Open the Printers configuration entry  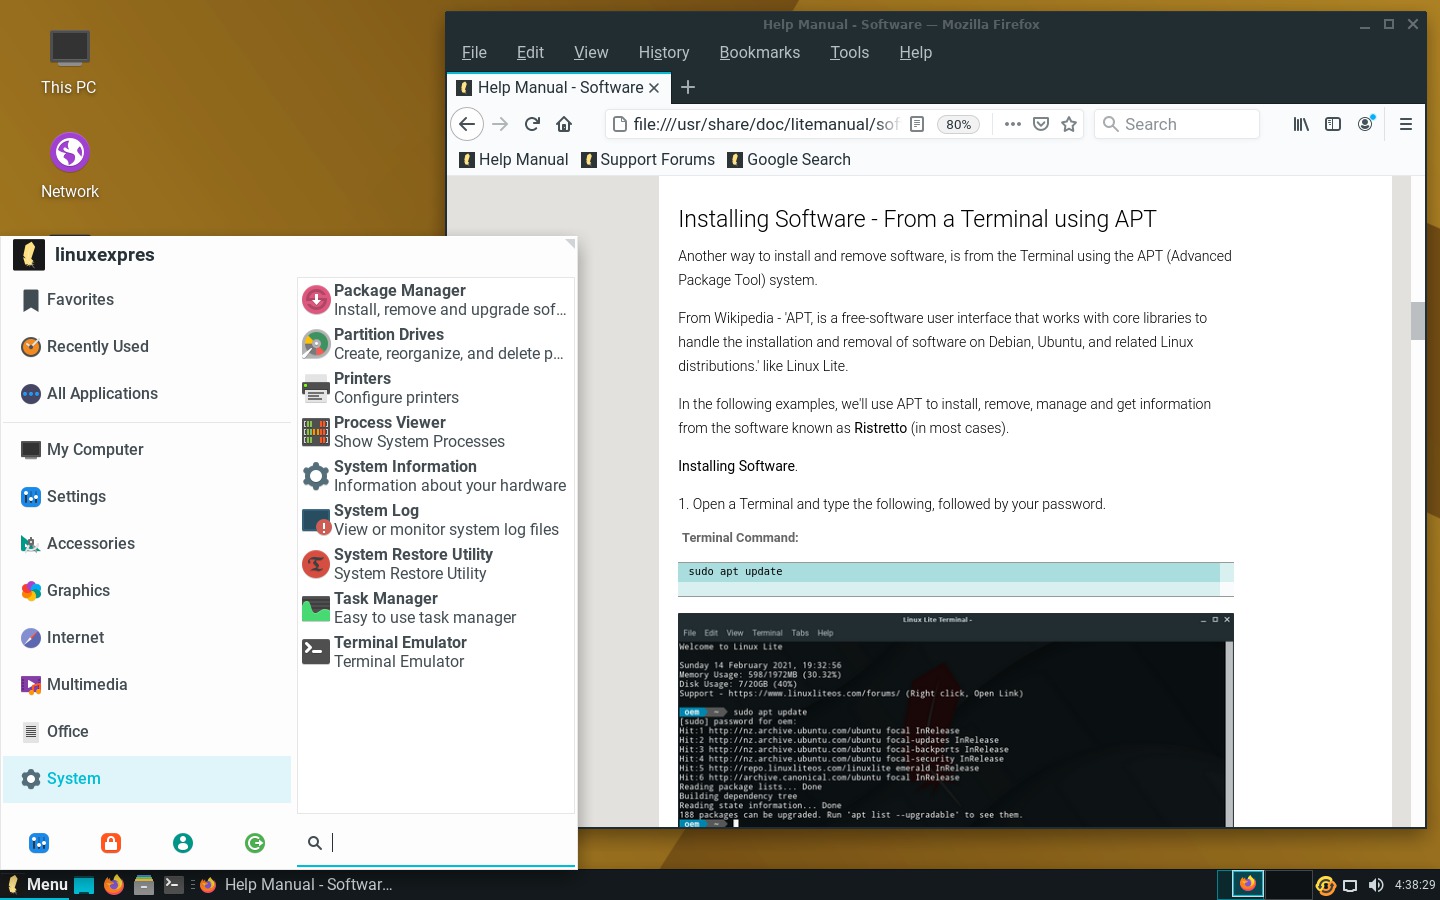pos(436,387)
